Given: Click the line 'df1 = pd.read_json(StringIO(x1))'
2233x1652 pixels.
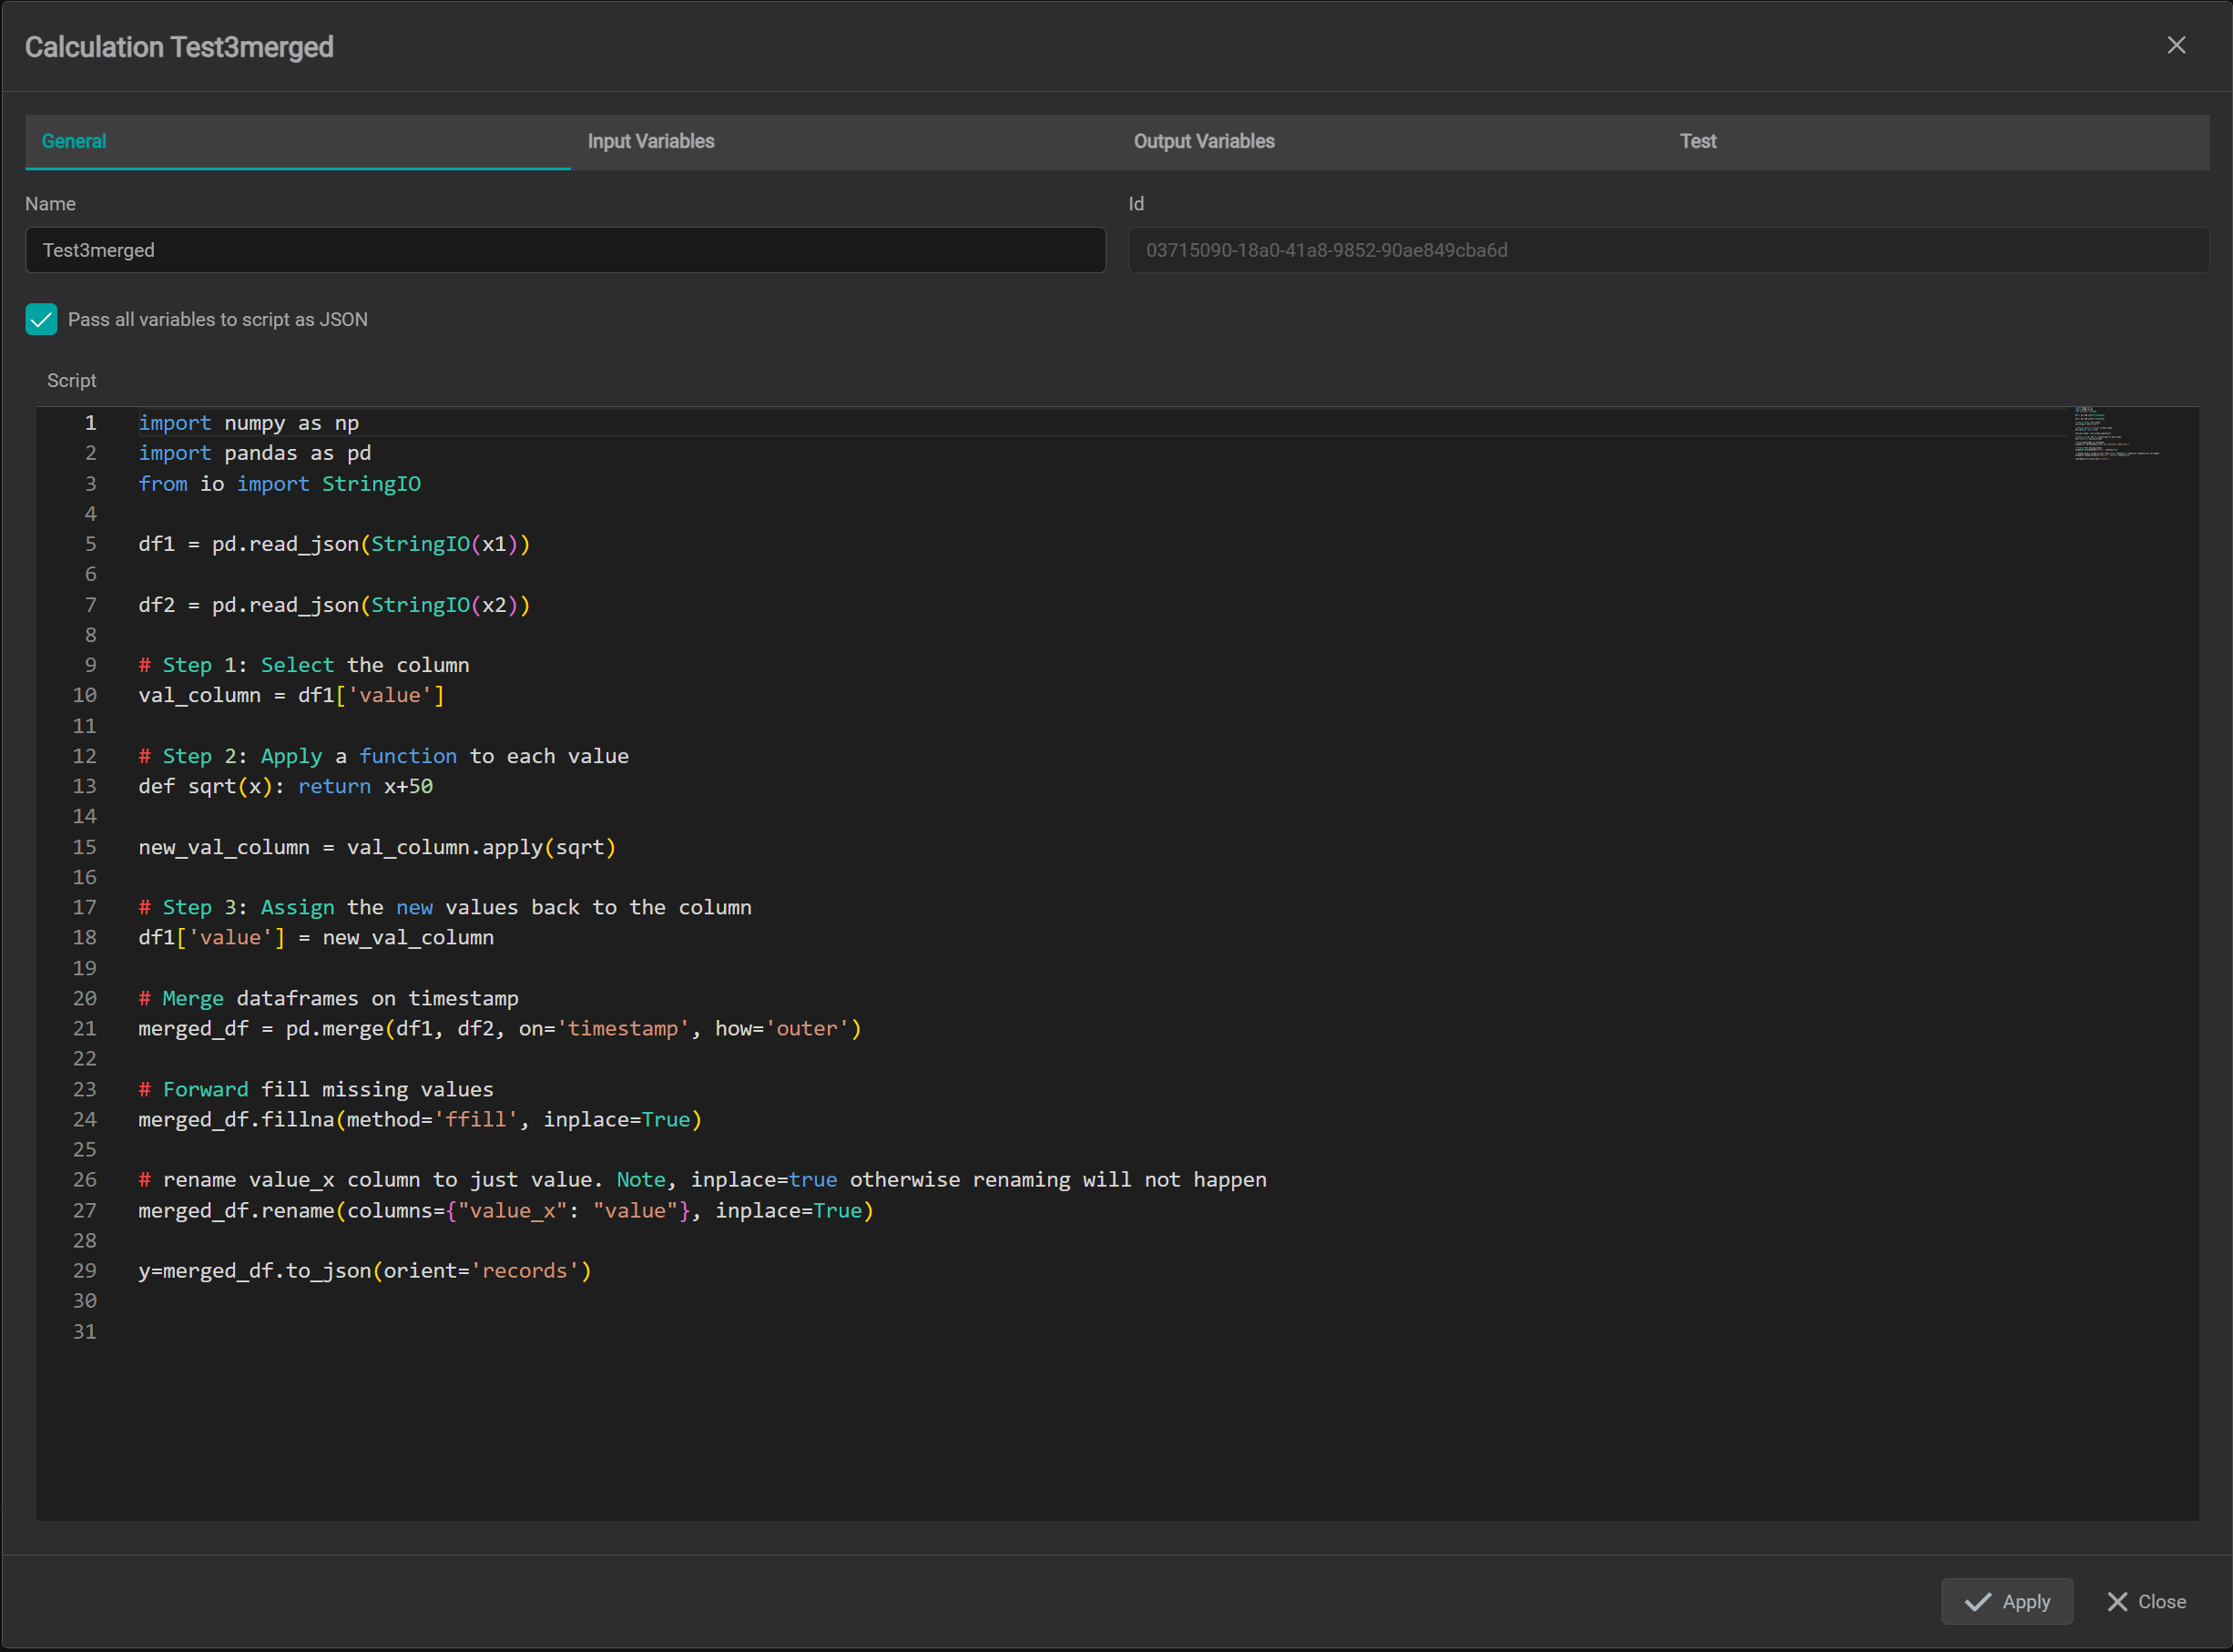Looking at the screenshot, I should tap(334, 544).
